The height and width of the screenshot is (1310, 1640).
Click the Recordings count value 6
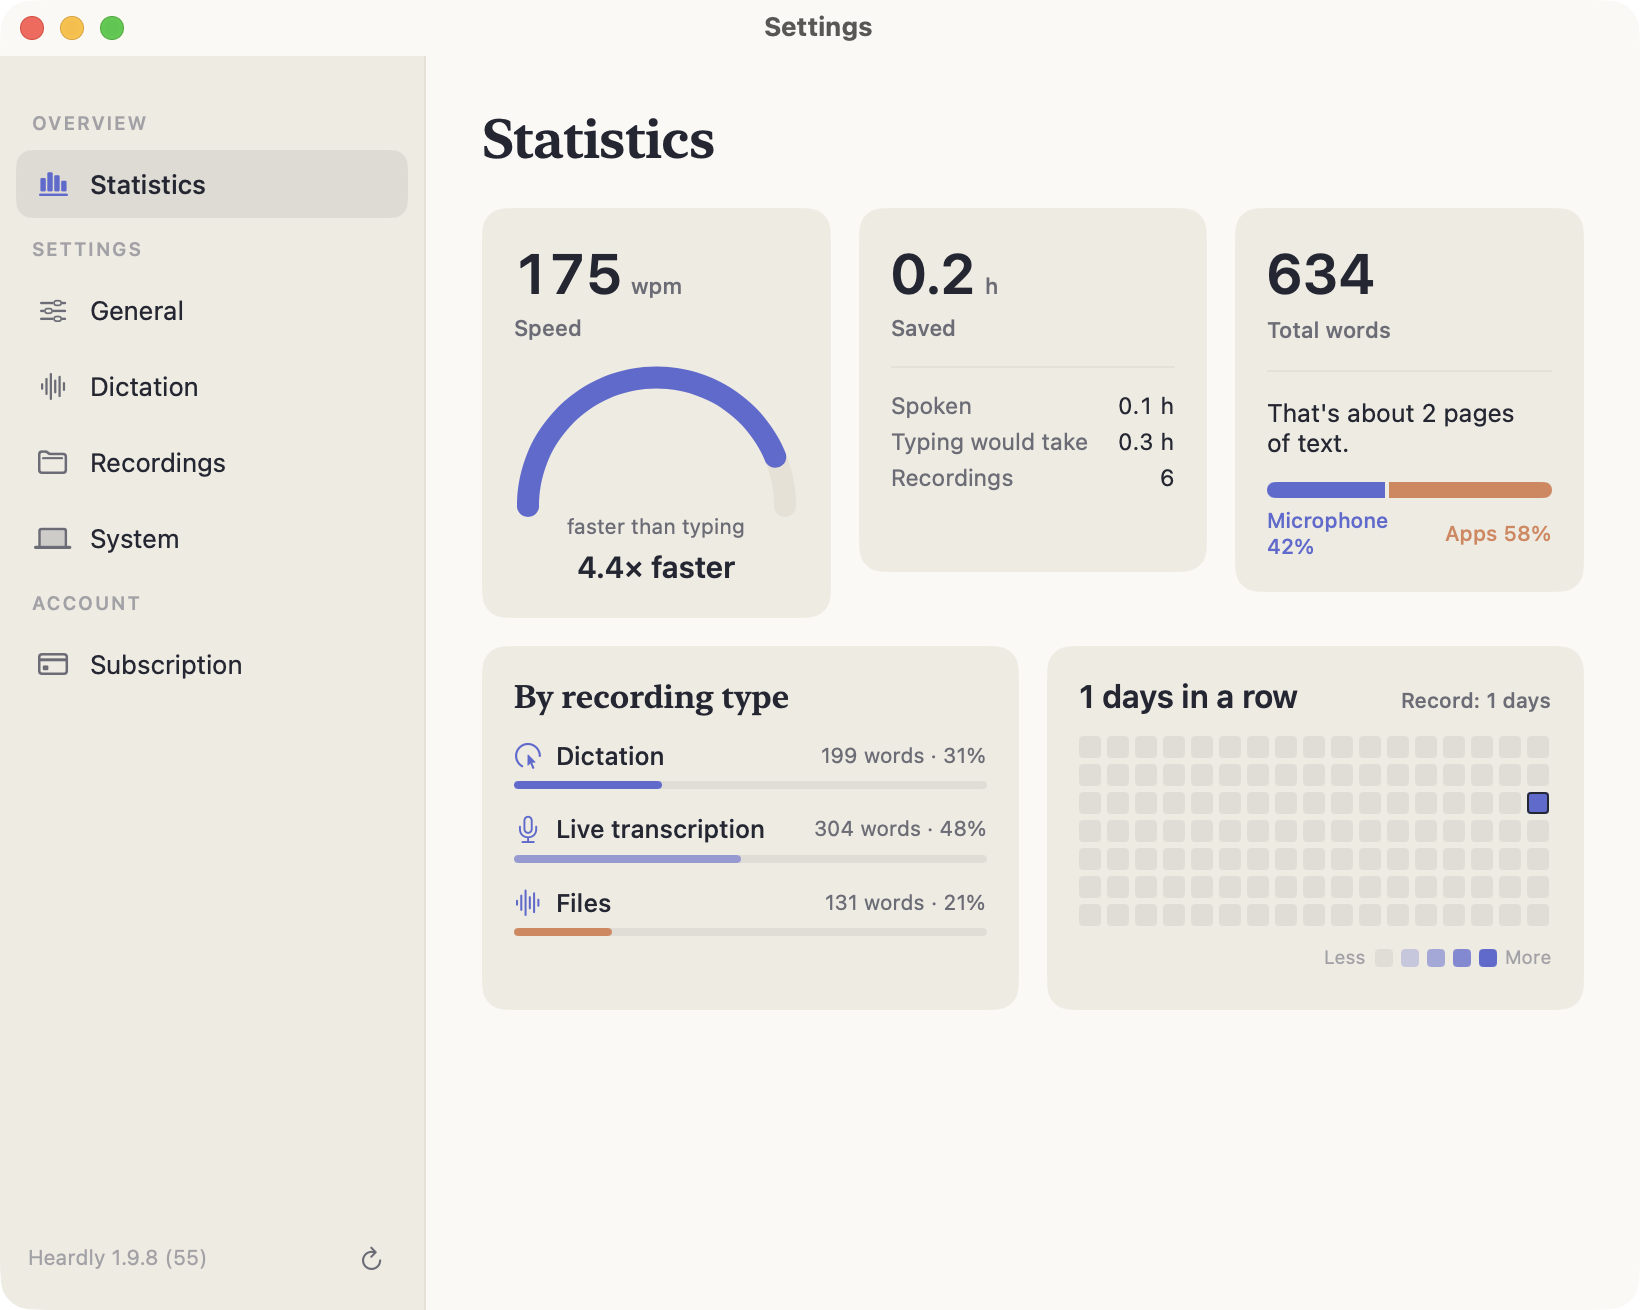point(1167,478)
